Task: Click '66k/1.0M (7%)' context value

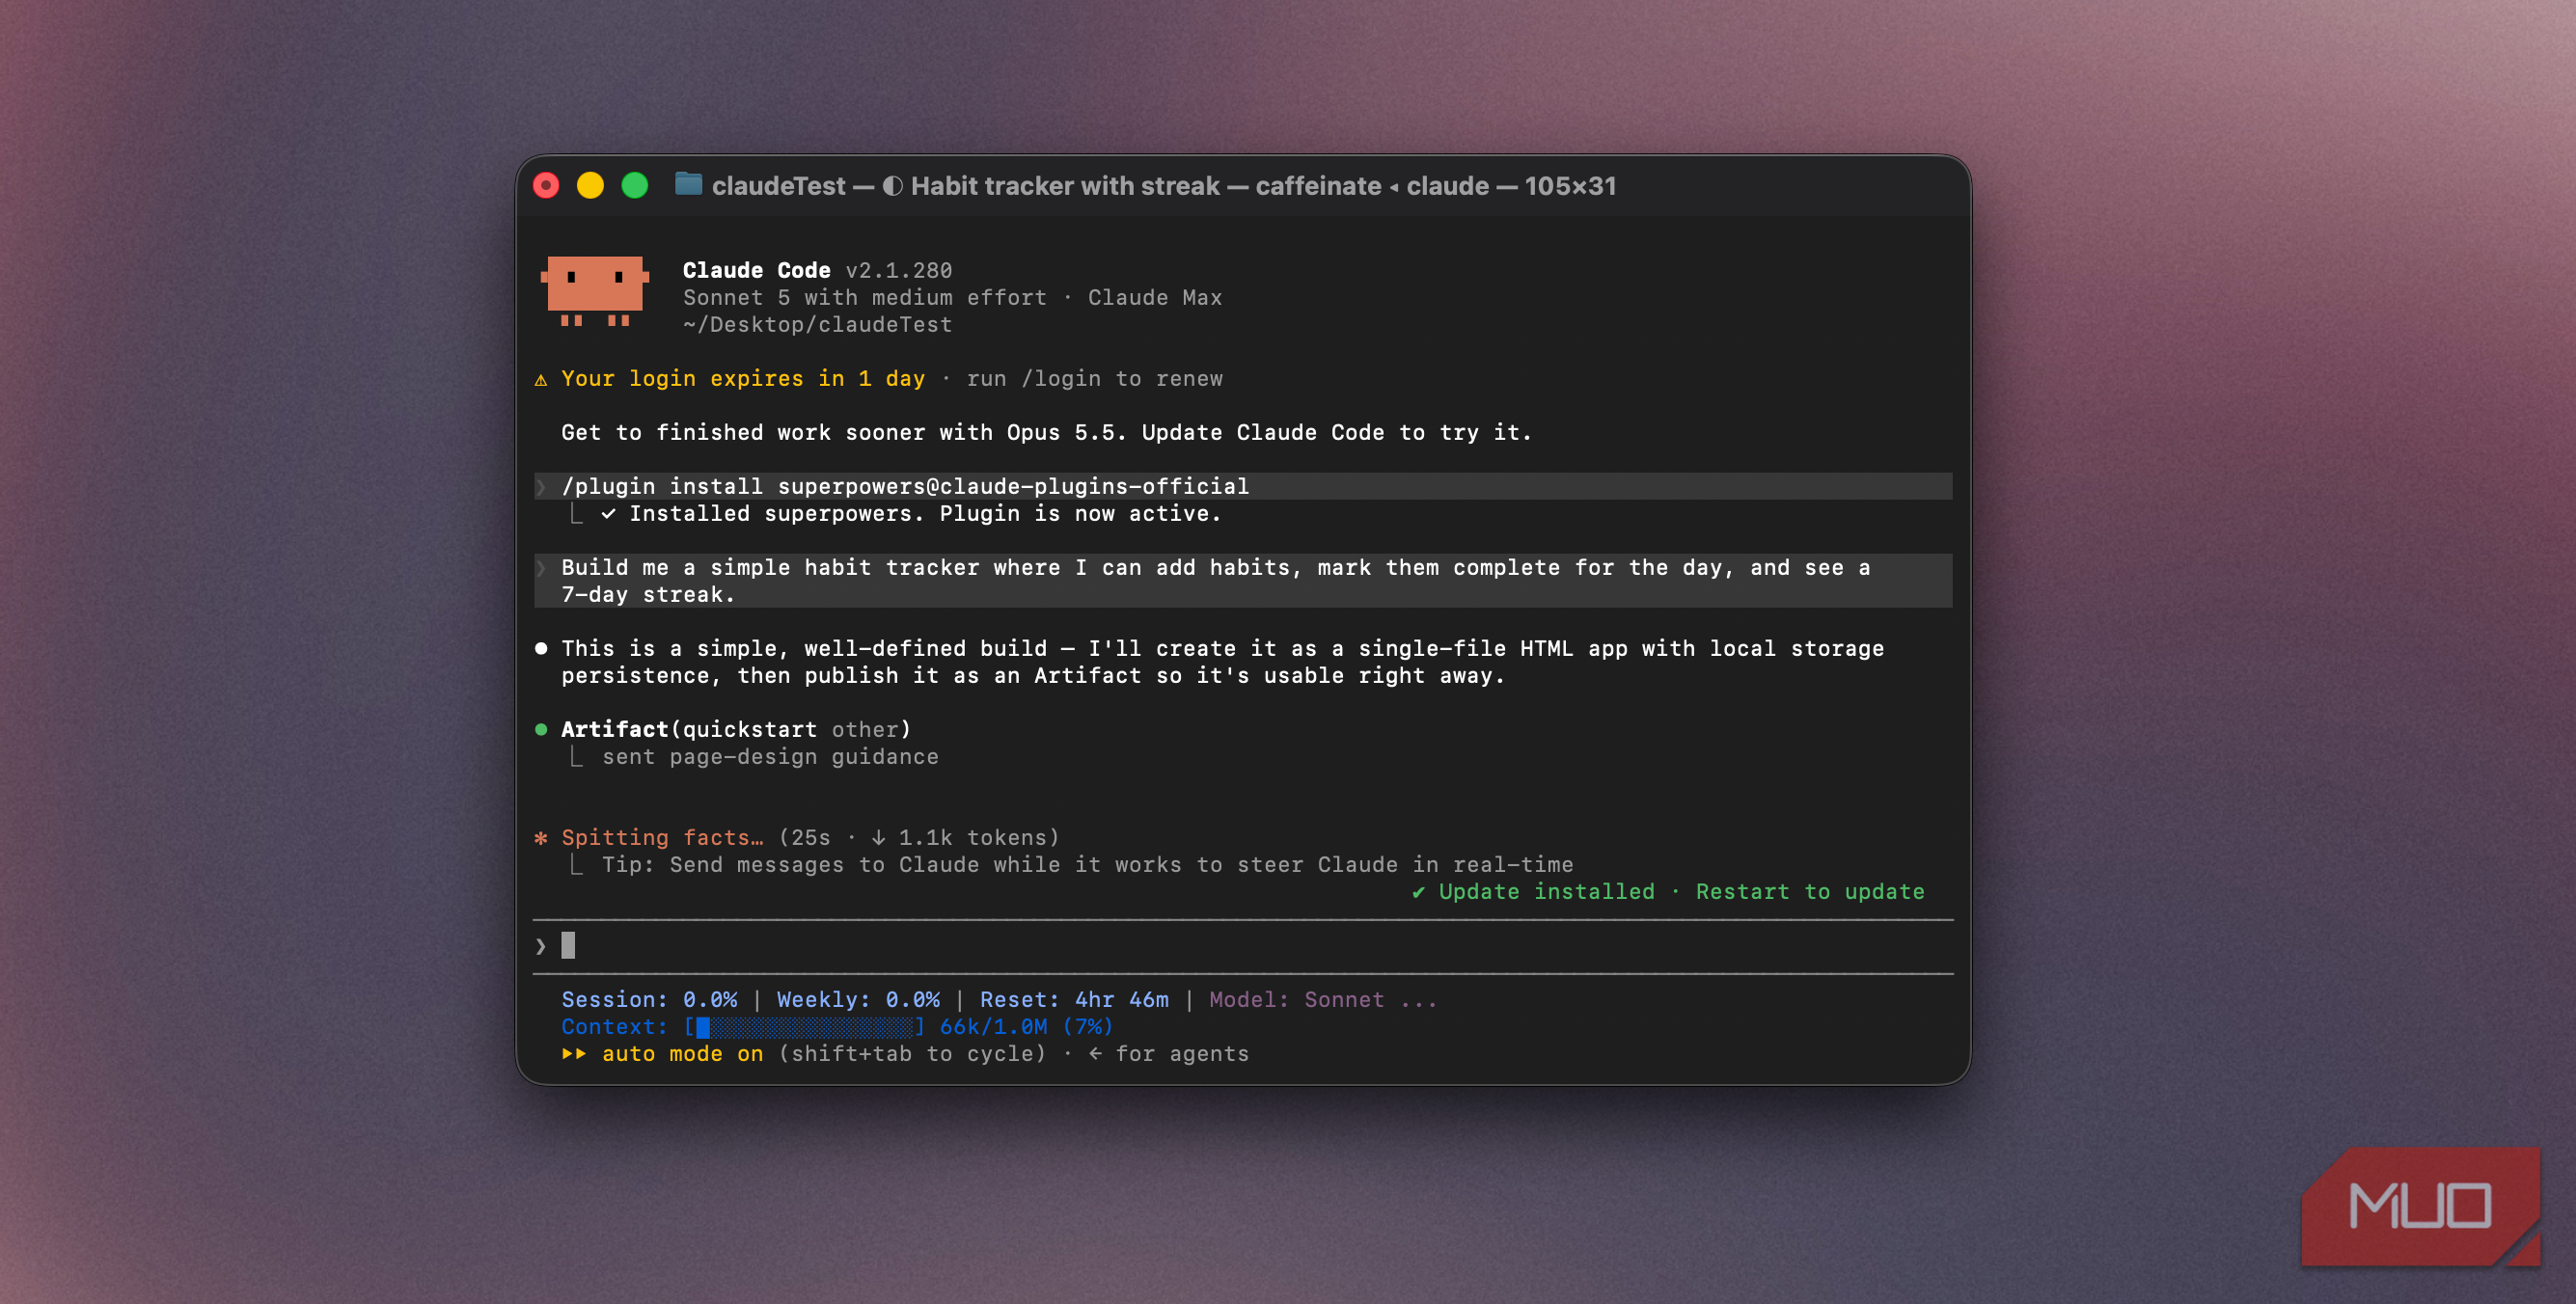Action: click(x=1026, y=1027)
